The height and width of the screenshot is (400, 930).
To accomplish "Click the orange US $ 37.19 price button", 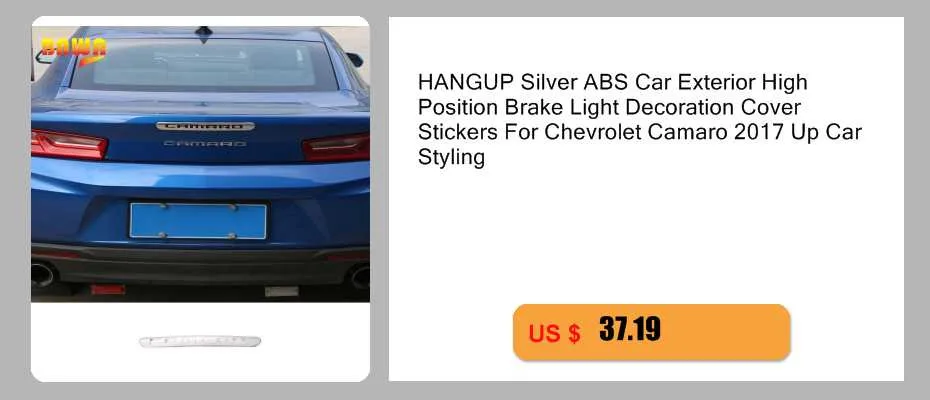I will [651, 332].
